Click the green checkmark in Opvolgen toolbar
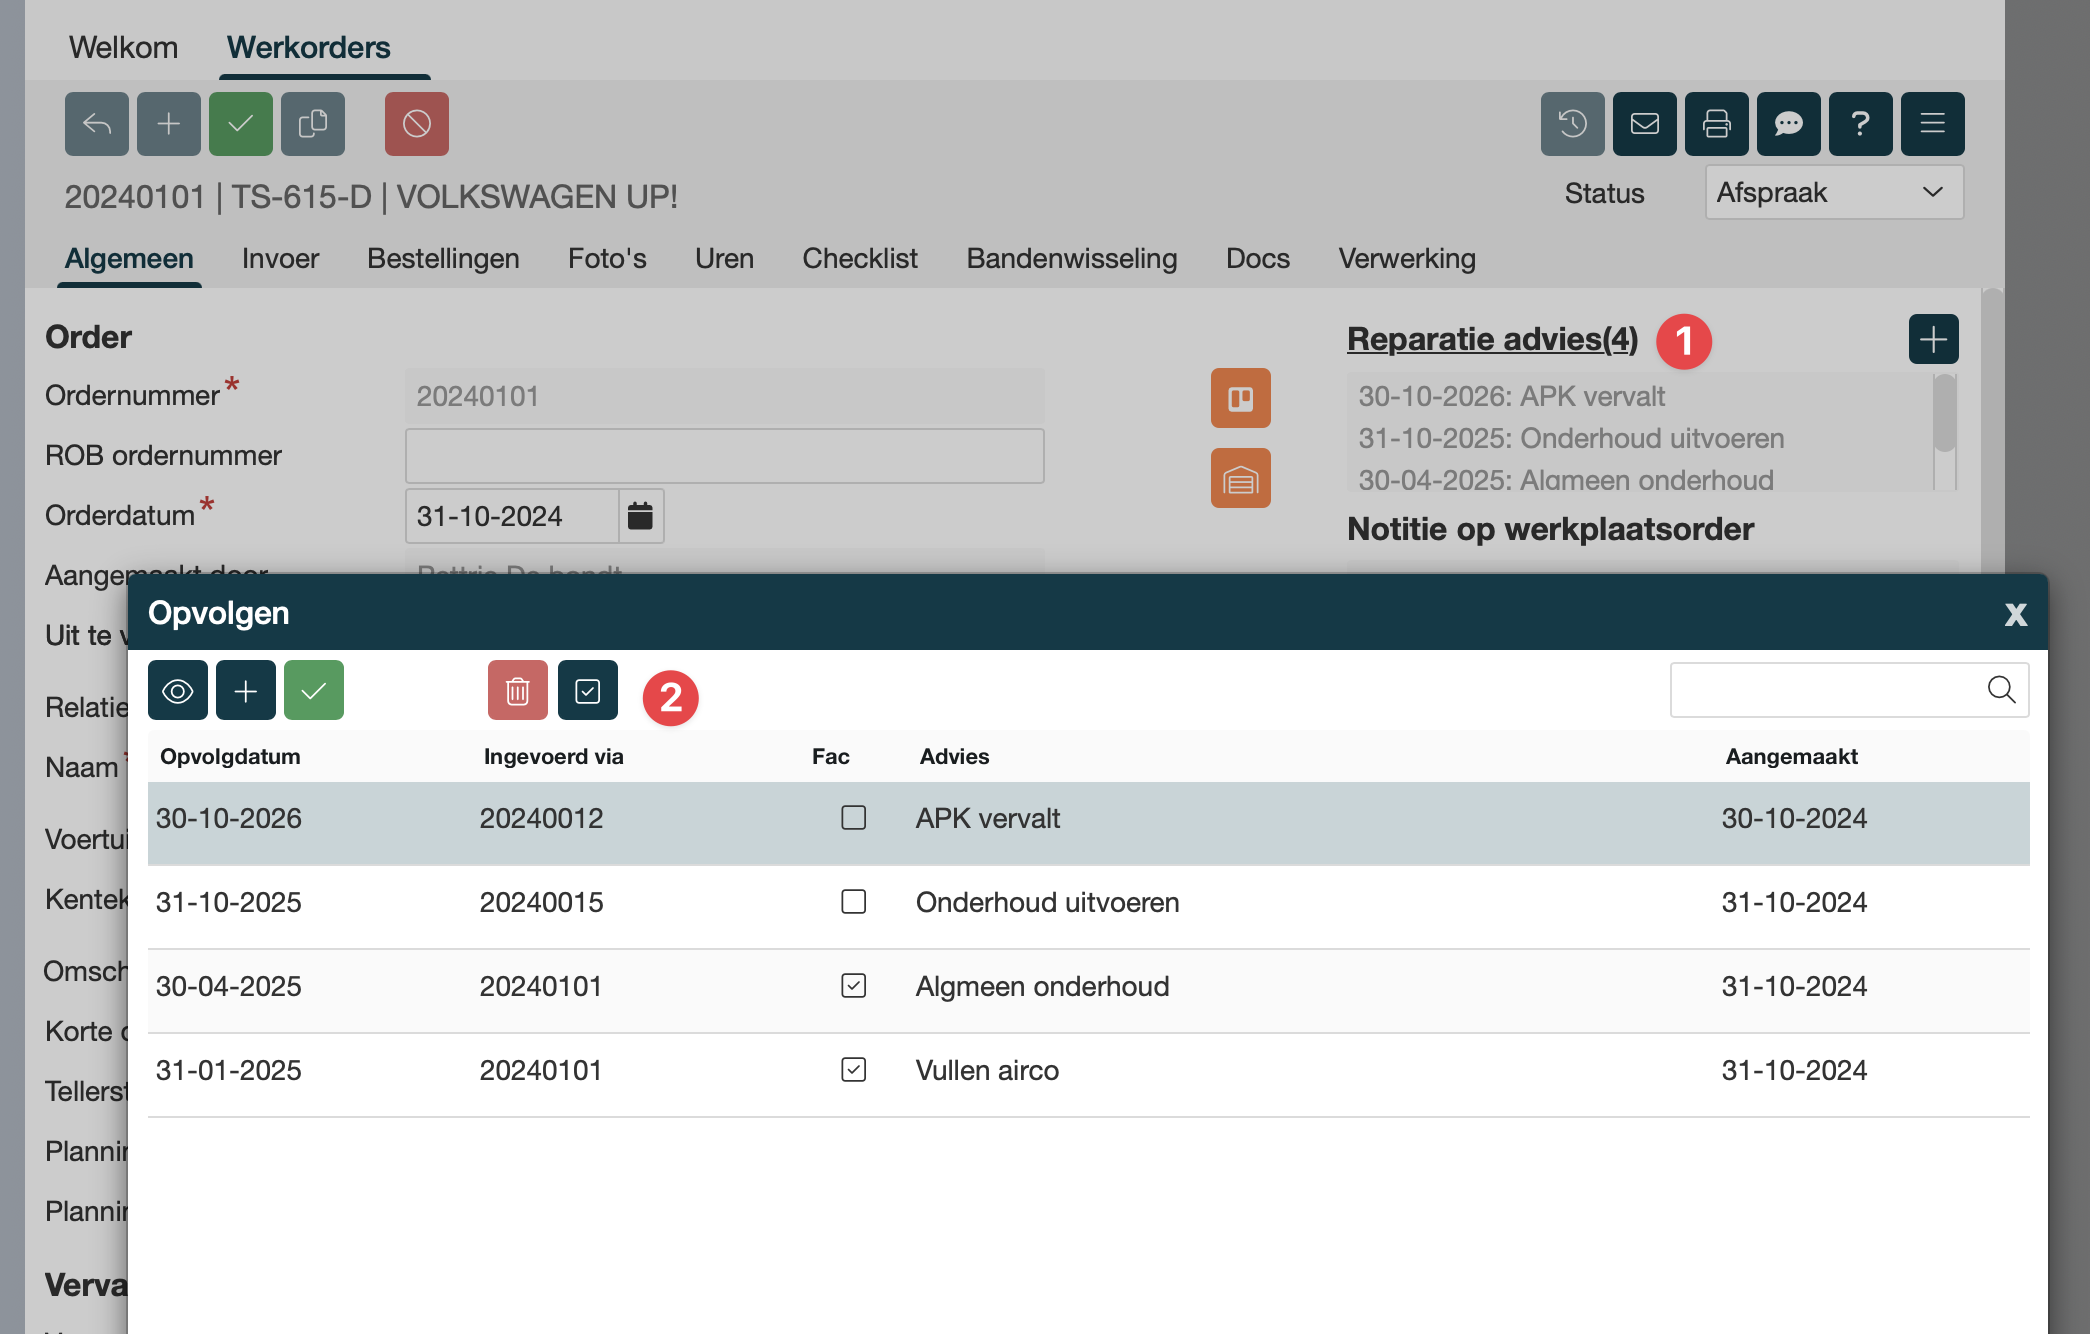 tap(313, 690)
